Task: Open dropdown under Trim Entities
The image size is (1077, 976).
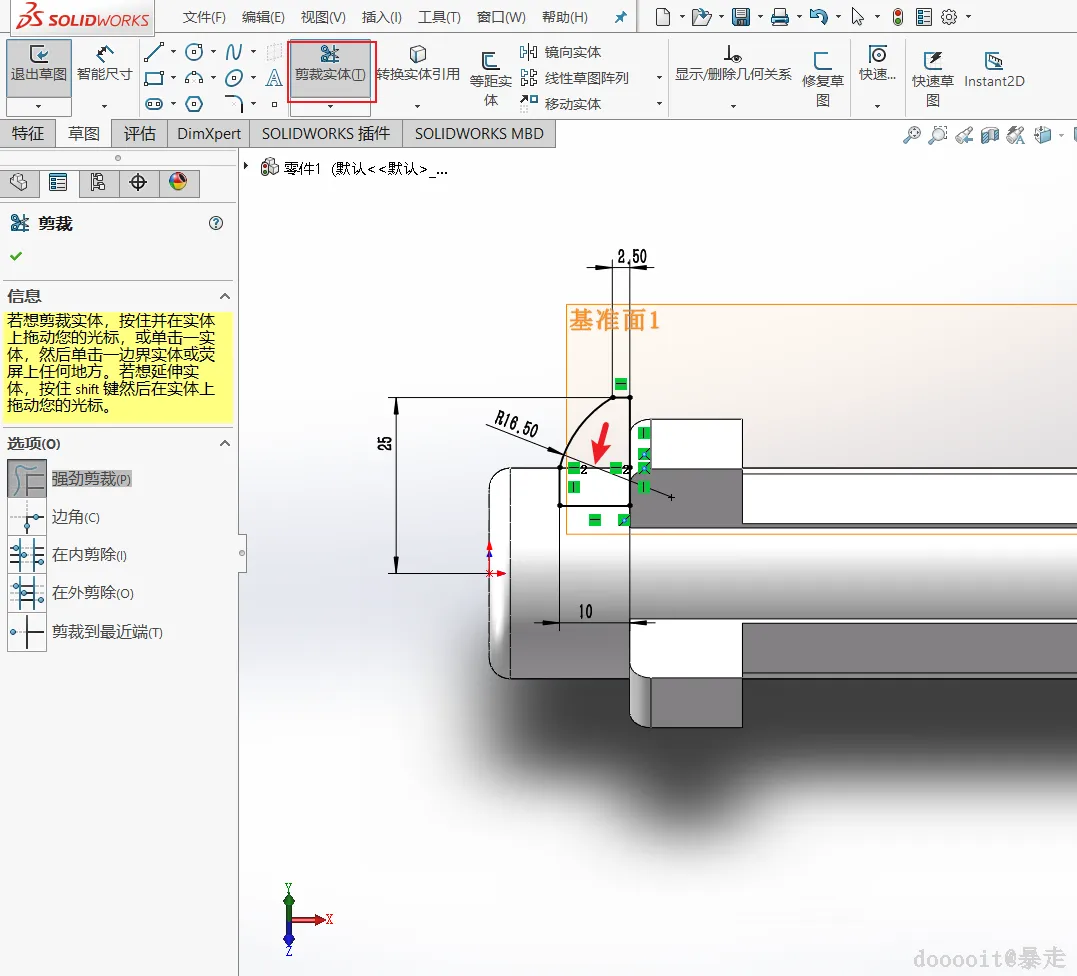Action: [x=330, y=106]
